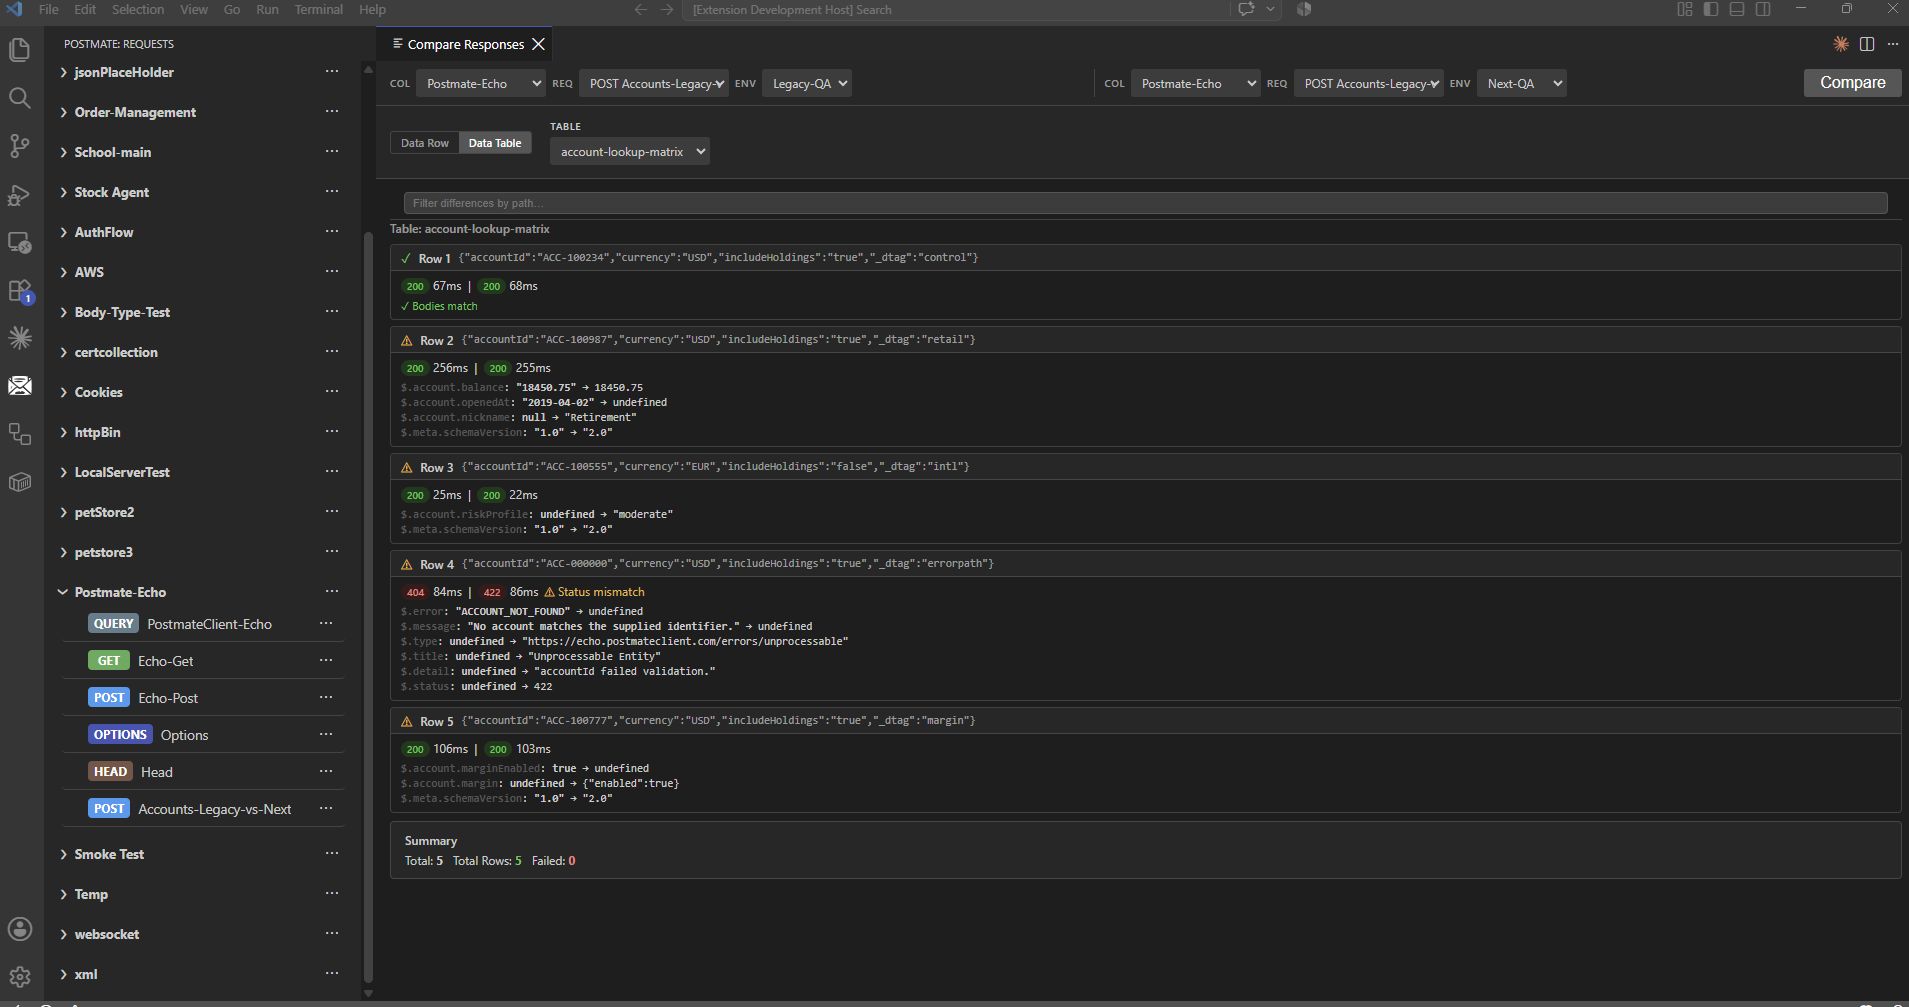The image size is (1909, 1007).
Task: Click the title bar Search box
Action: [x=957, y=9]
